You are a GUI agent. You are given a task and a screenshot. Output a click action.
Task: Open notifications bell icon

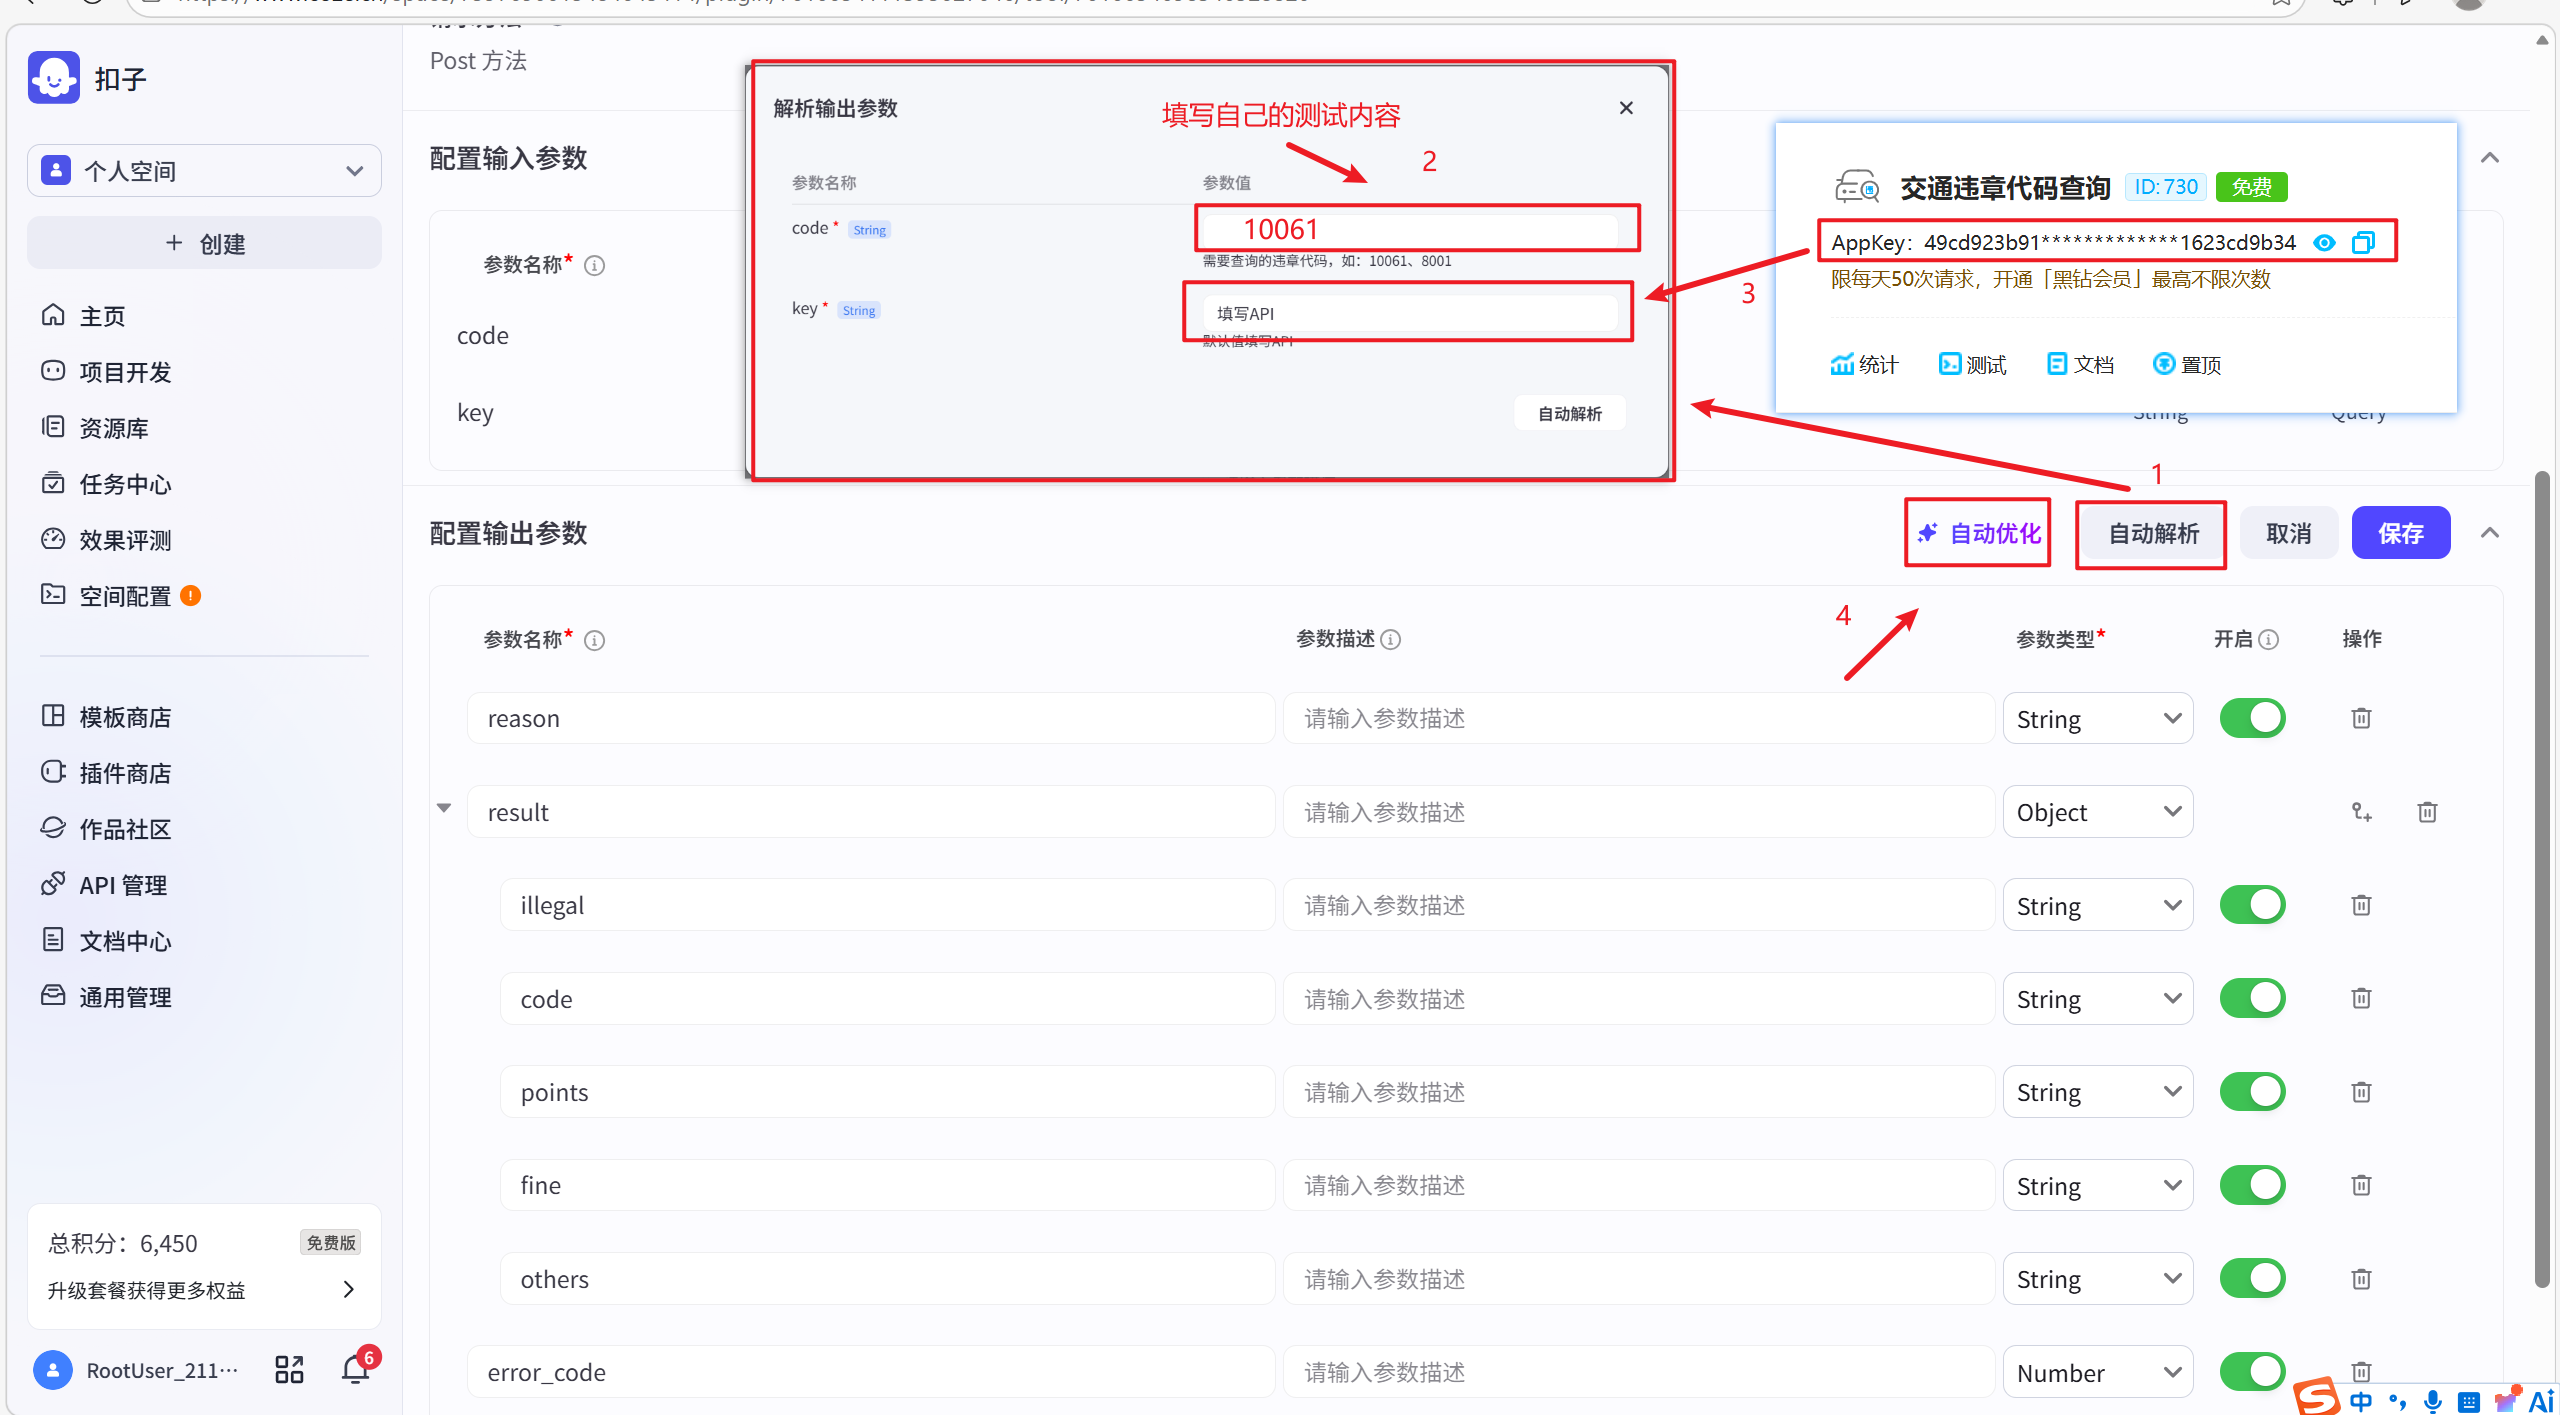[x=355, y=1369]
